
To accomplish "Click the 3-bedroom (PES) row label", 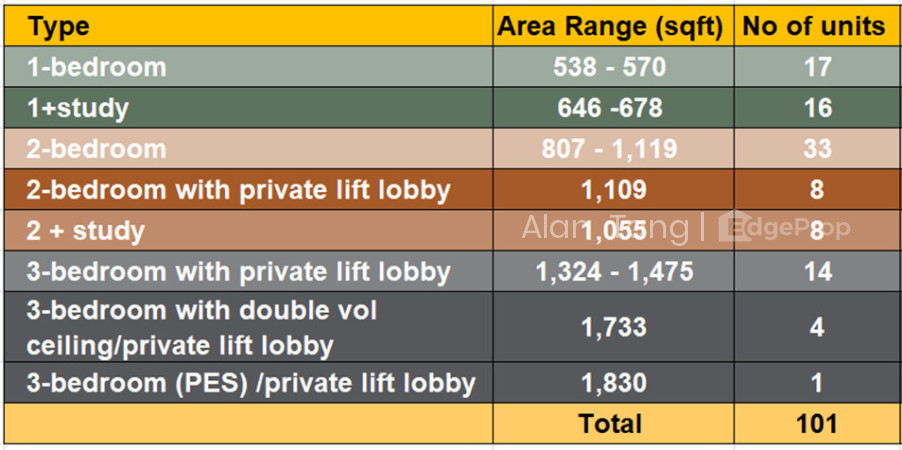I will coord(251,383).
